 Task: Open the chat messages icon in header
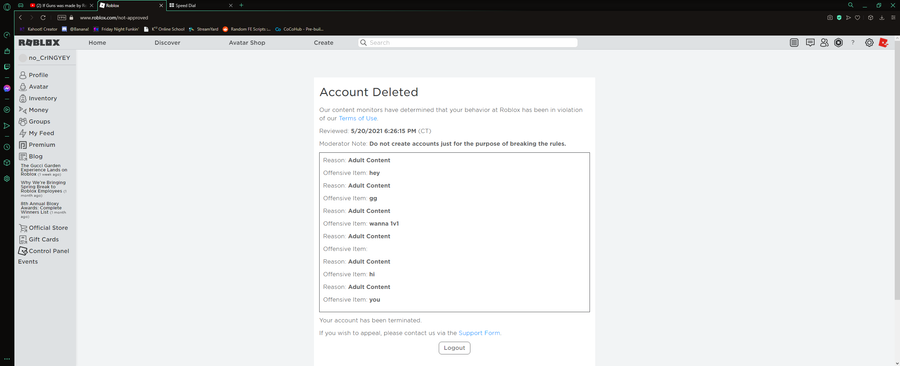[x=810, y=42]
